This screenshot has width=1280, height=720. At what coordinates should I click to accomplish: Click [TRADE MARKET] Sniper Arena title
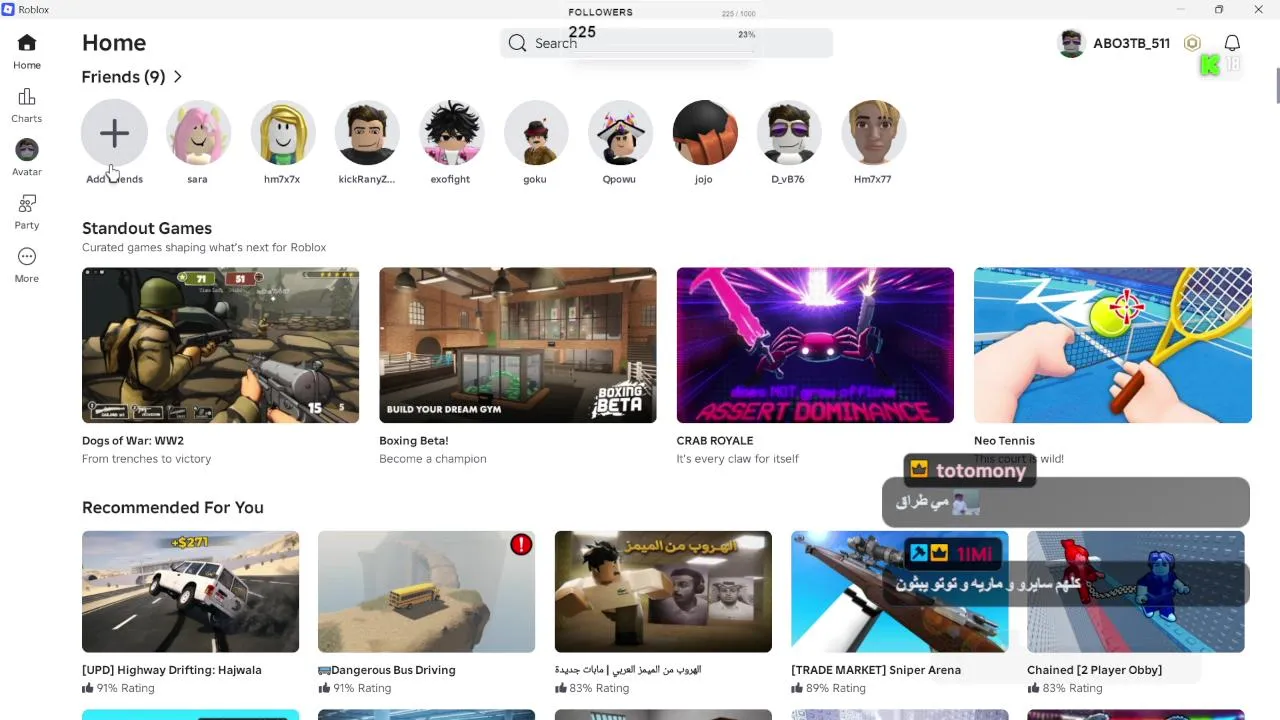click(876, 670)
